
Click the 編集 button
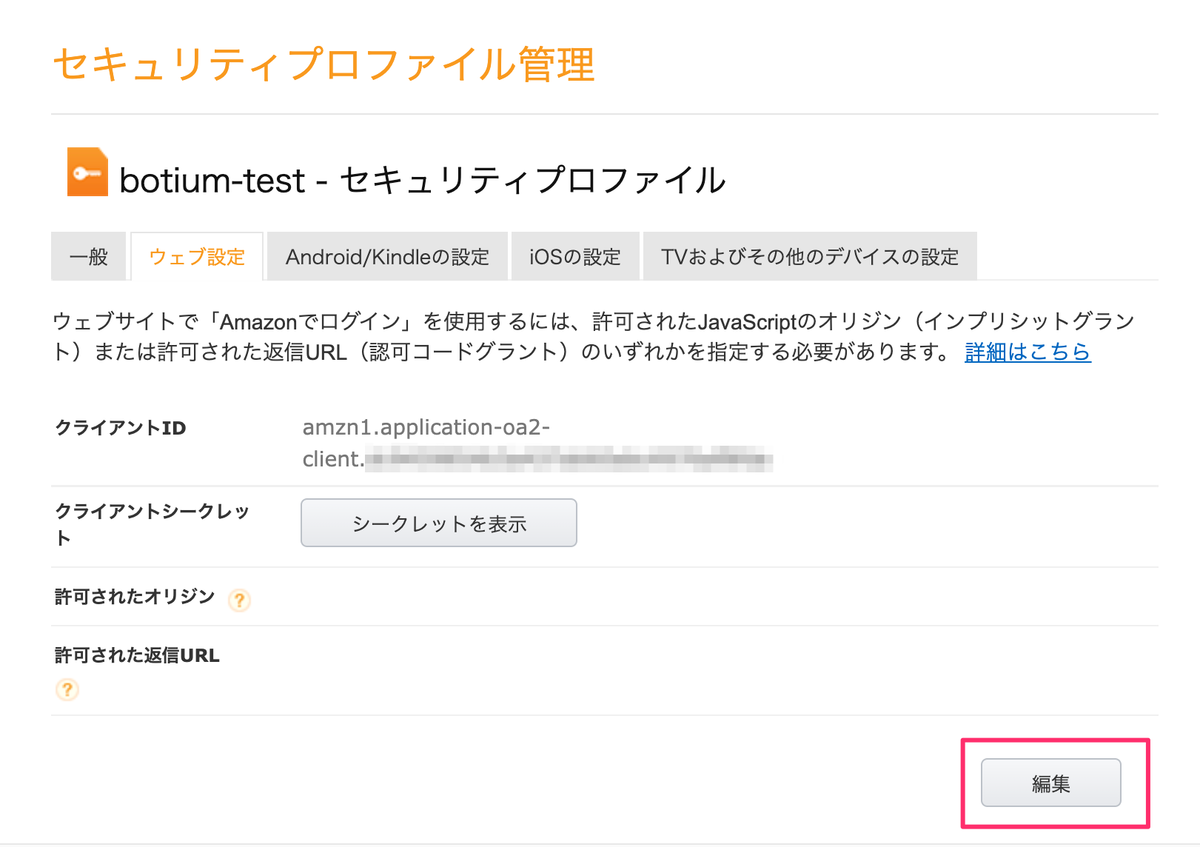1051,783
